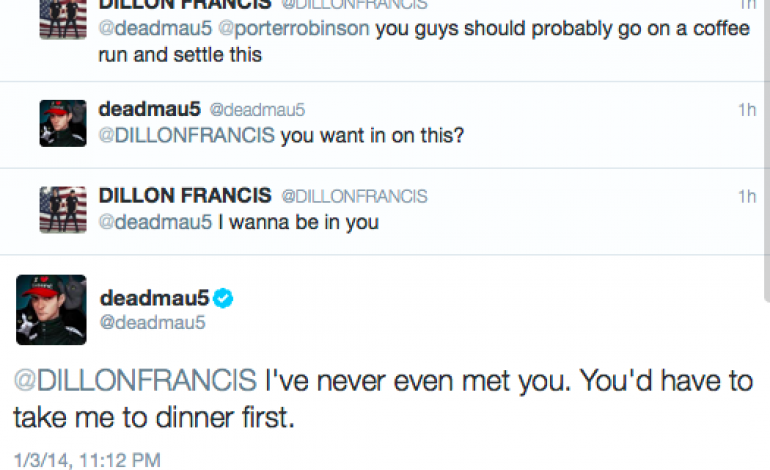Click Dillon Francis's avatar on "I wanna be in you" tweet
Viewport: 770px width, 470px height.
(x=62, y=208)
